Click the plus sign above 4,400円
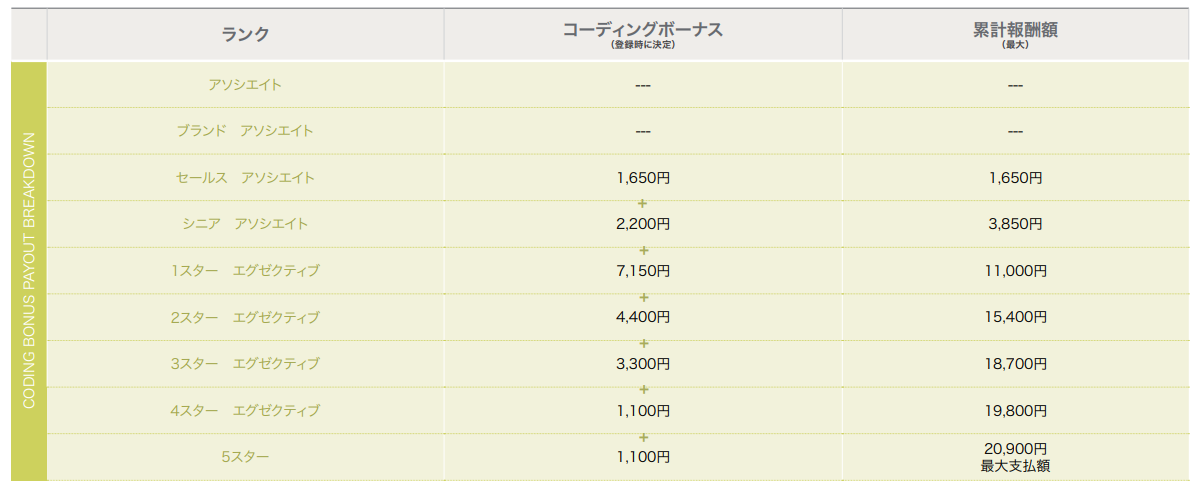This screenshot has height=495, width=1199. pyautogui.click(x=643, y=297)
